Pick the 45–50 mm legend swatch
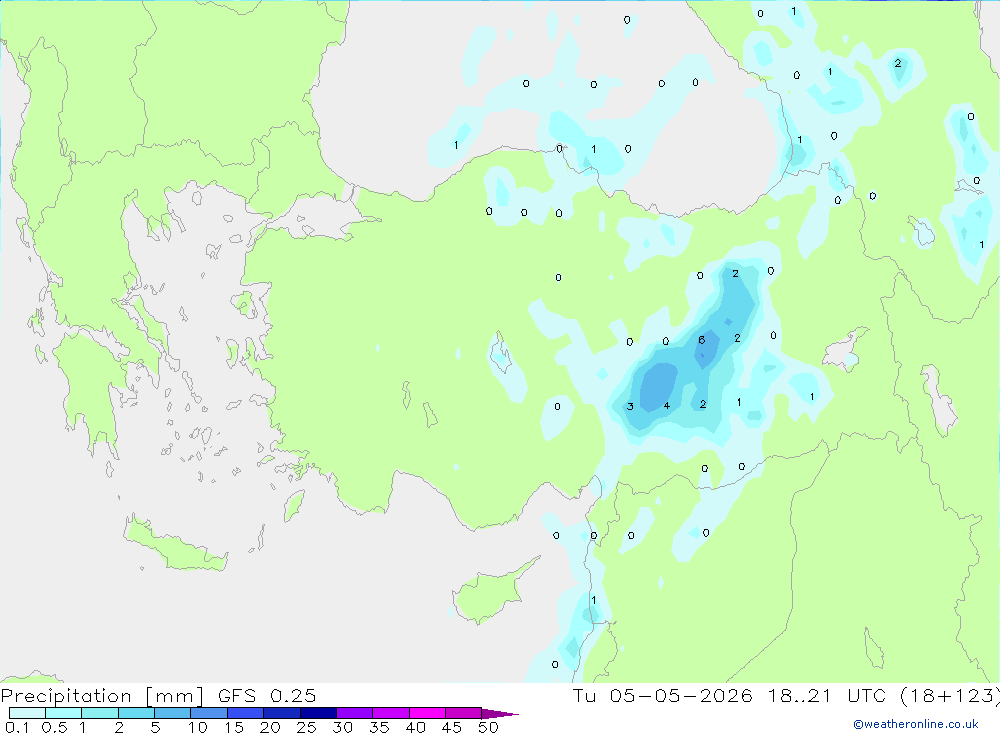This screenshot has width=1000, height=733. 464,713
